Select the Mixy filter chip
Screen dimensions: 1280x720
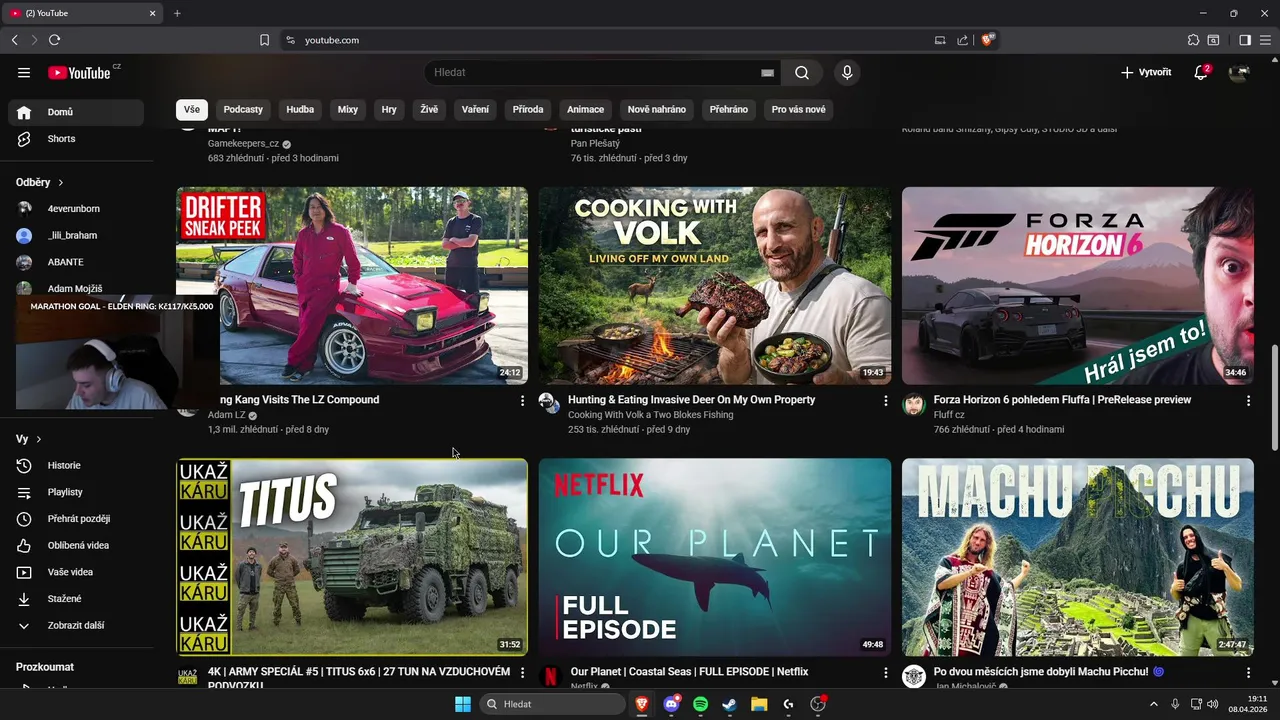pyautogui.click(x=348, y=109)
